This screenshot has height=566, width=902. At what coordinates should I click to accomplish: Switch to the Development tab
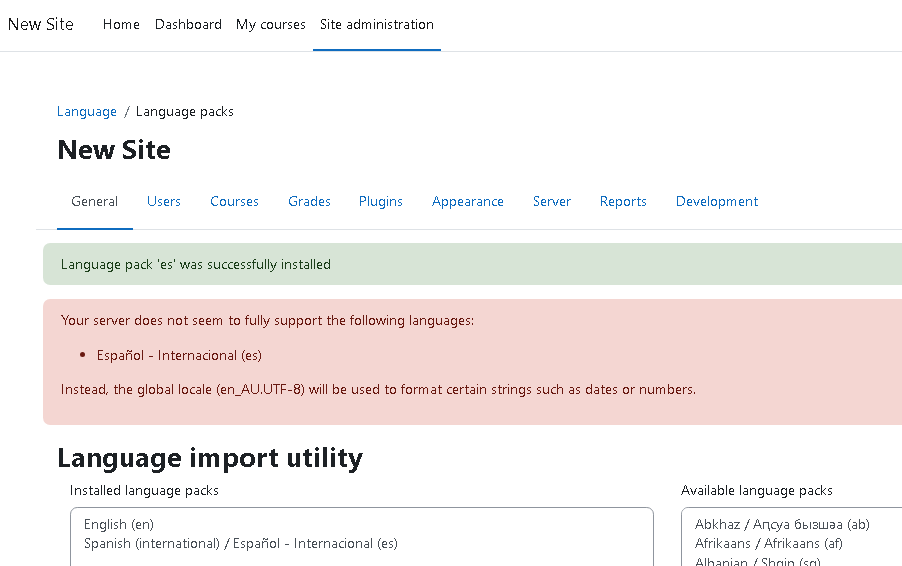717,201
